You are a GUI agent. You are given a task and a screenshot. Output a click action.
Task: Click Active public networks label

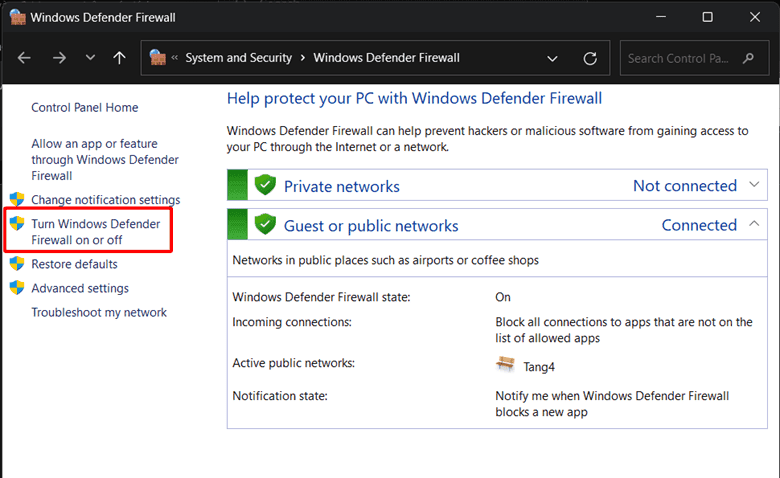293,363
